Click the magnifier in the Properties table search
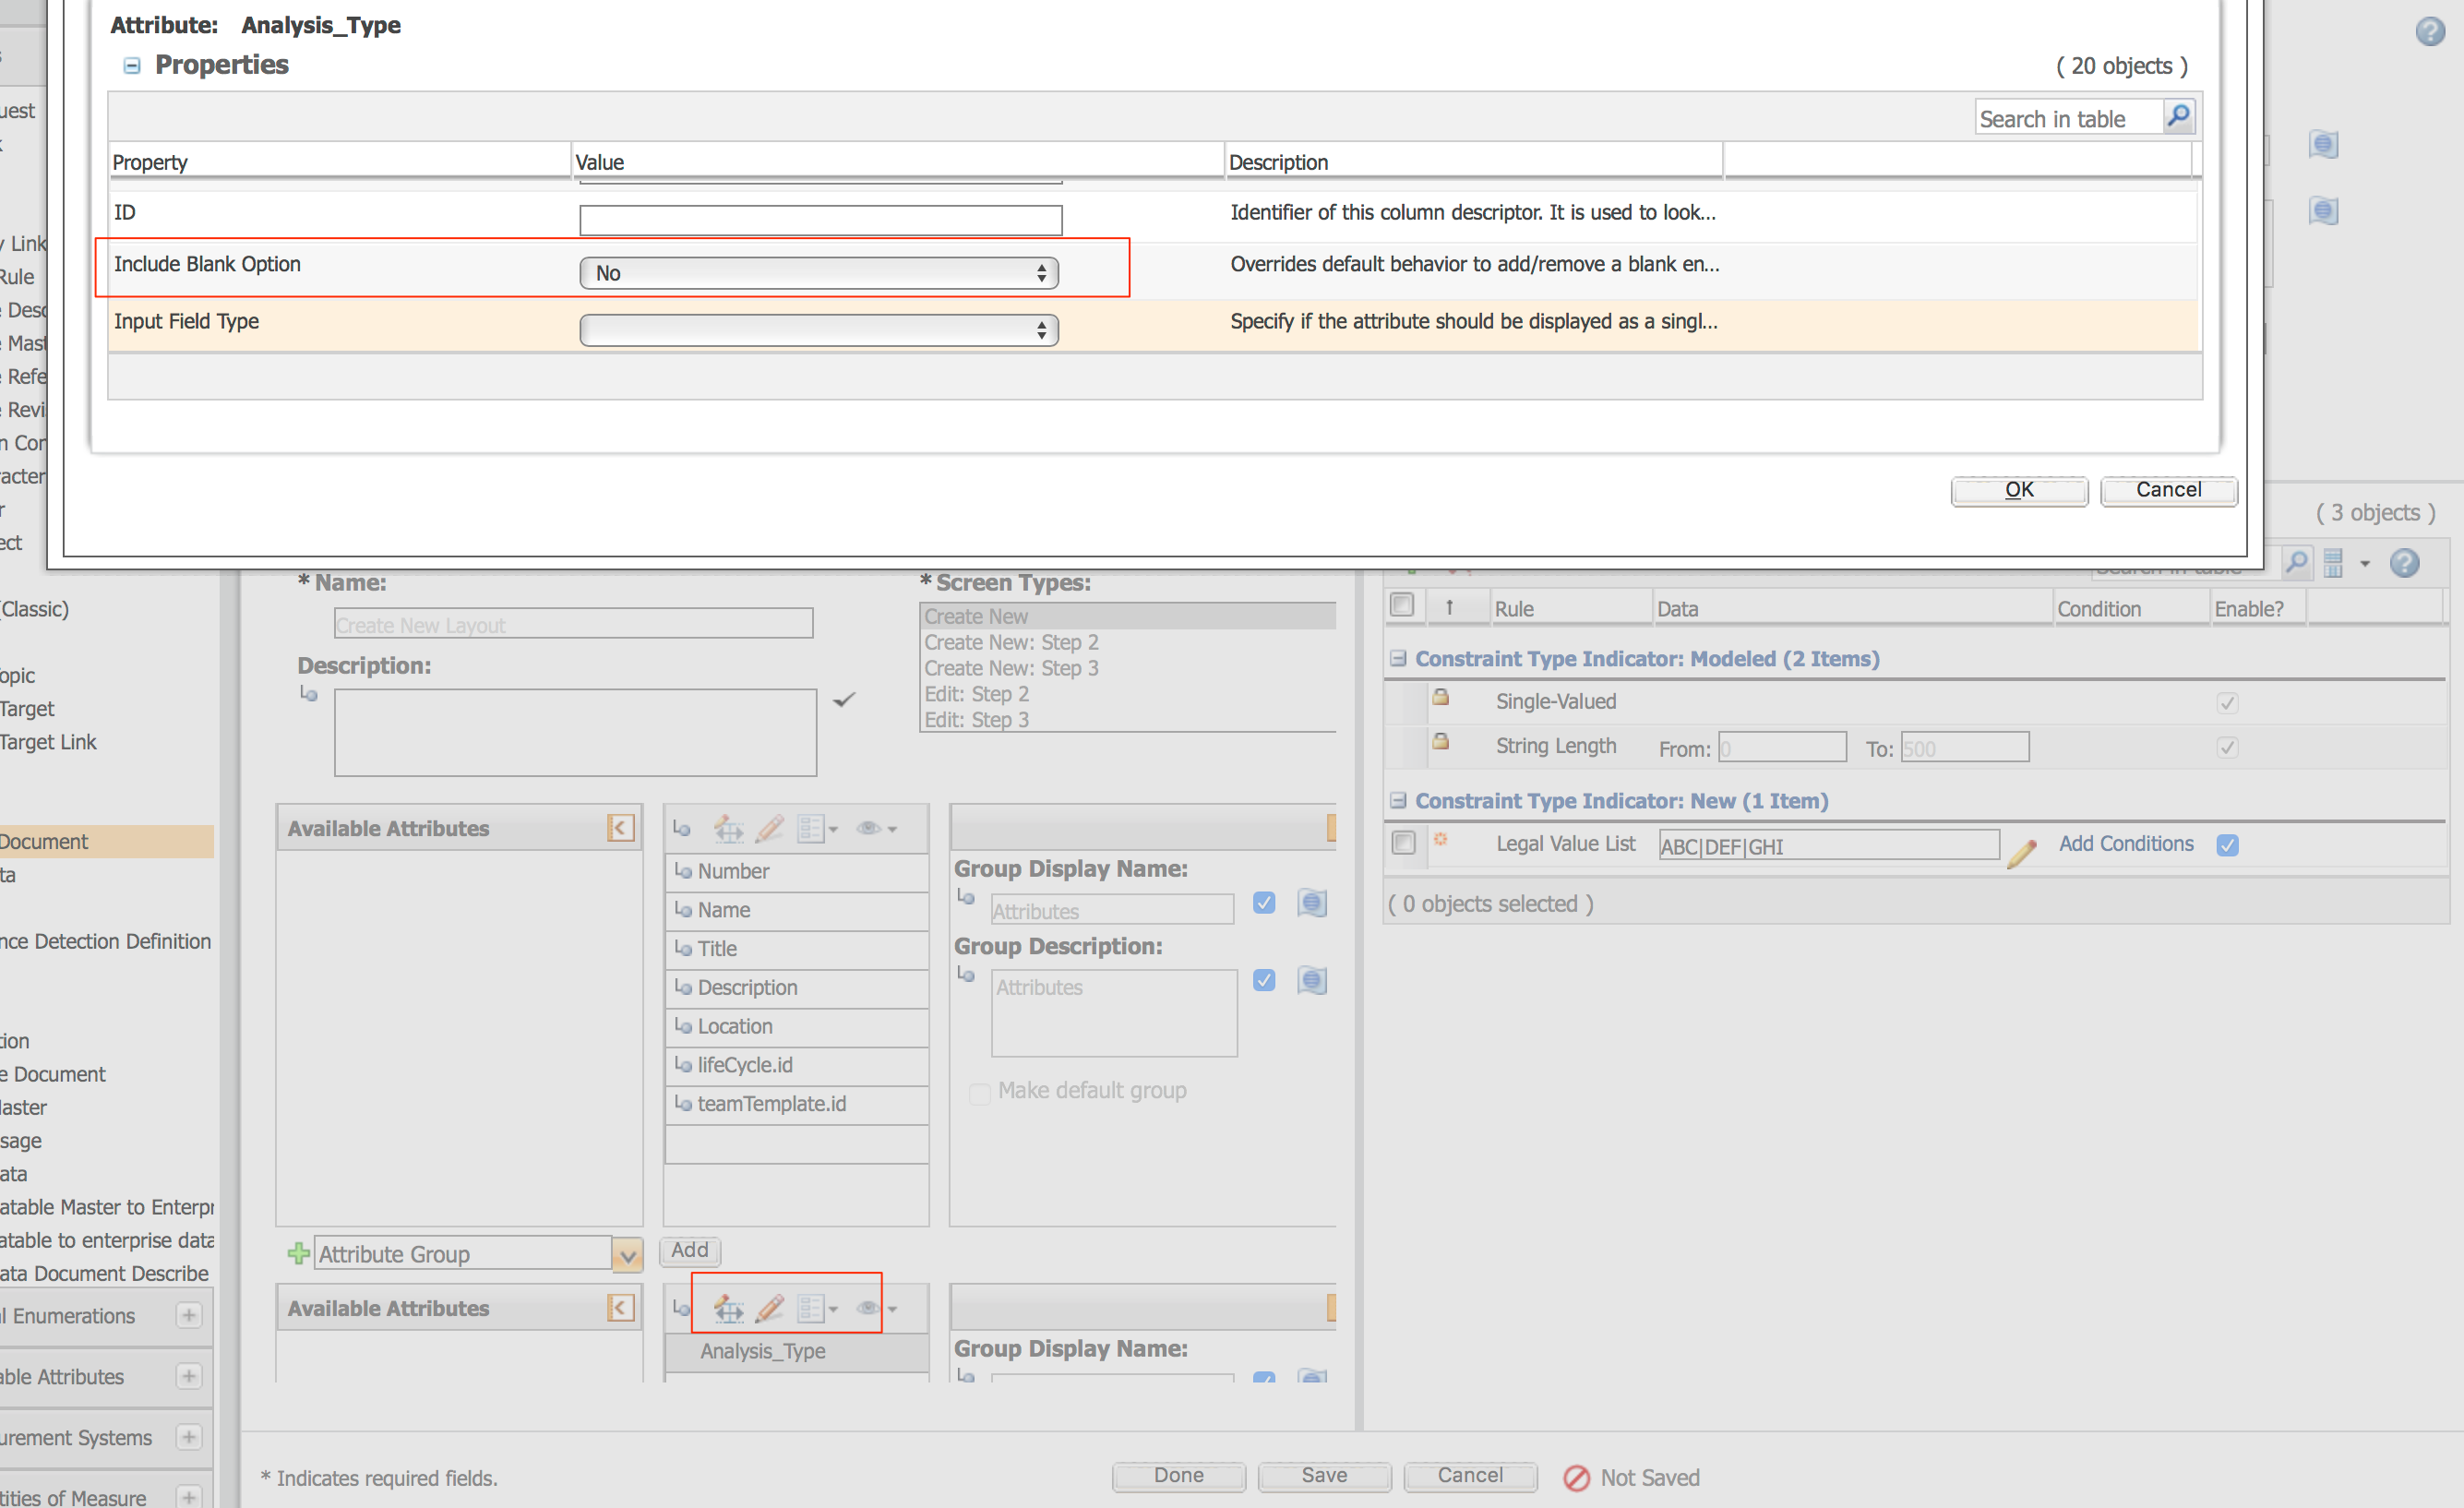 click(2178, 116)
